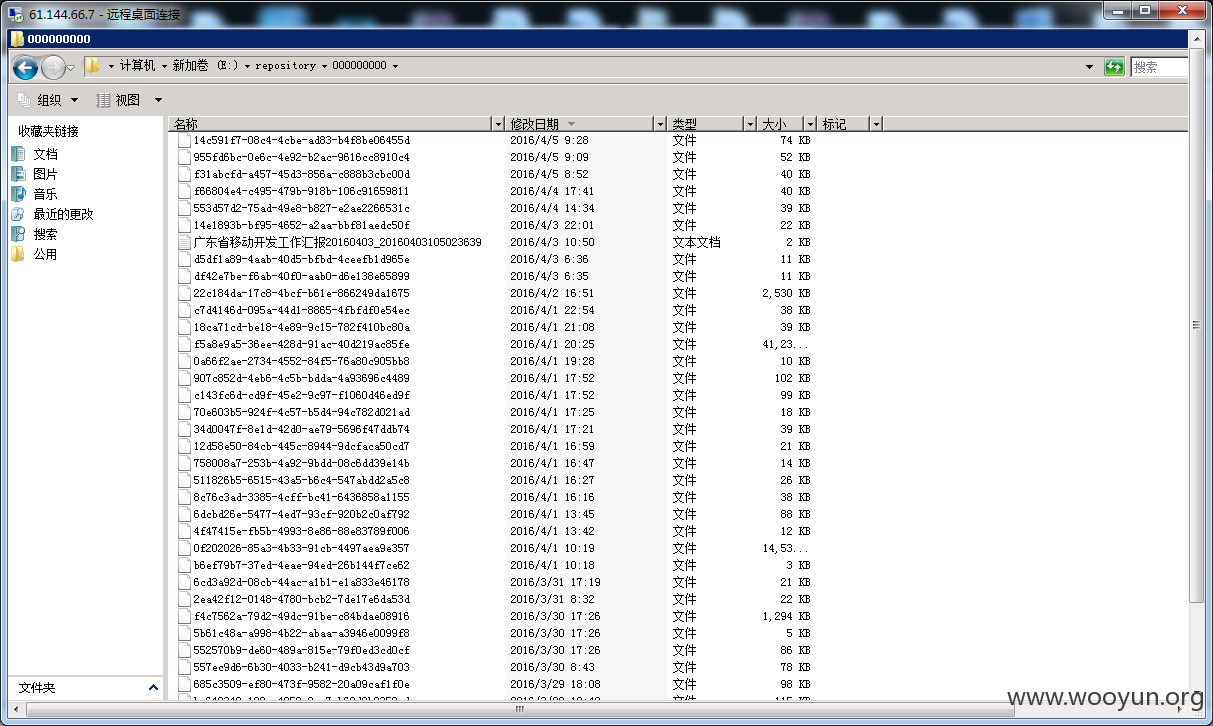Open 图片 in the favorites sidebar
Image resolution: width=1213 pixels, height=726 pixels.
(x=45, y=174)
